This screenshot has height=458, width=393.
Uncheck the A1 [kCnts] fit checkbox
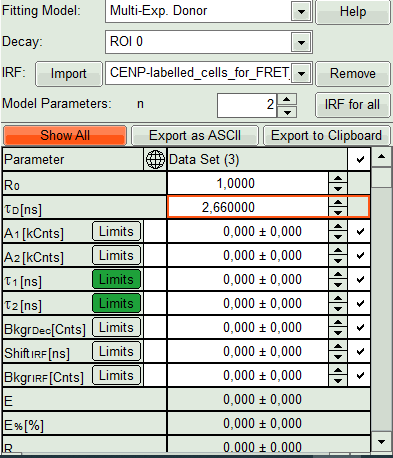(360, 231)
